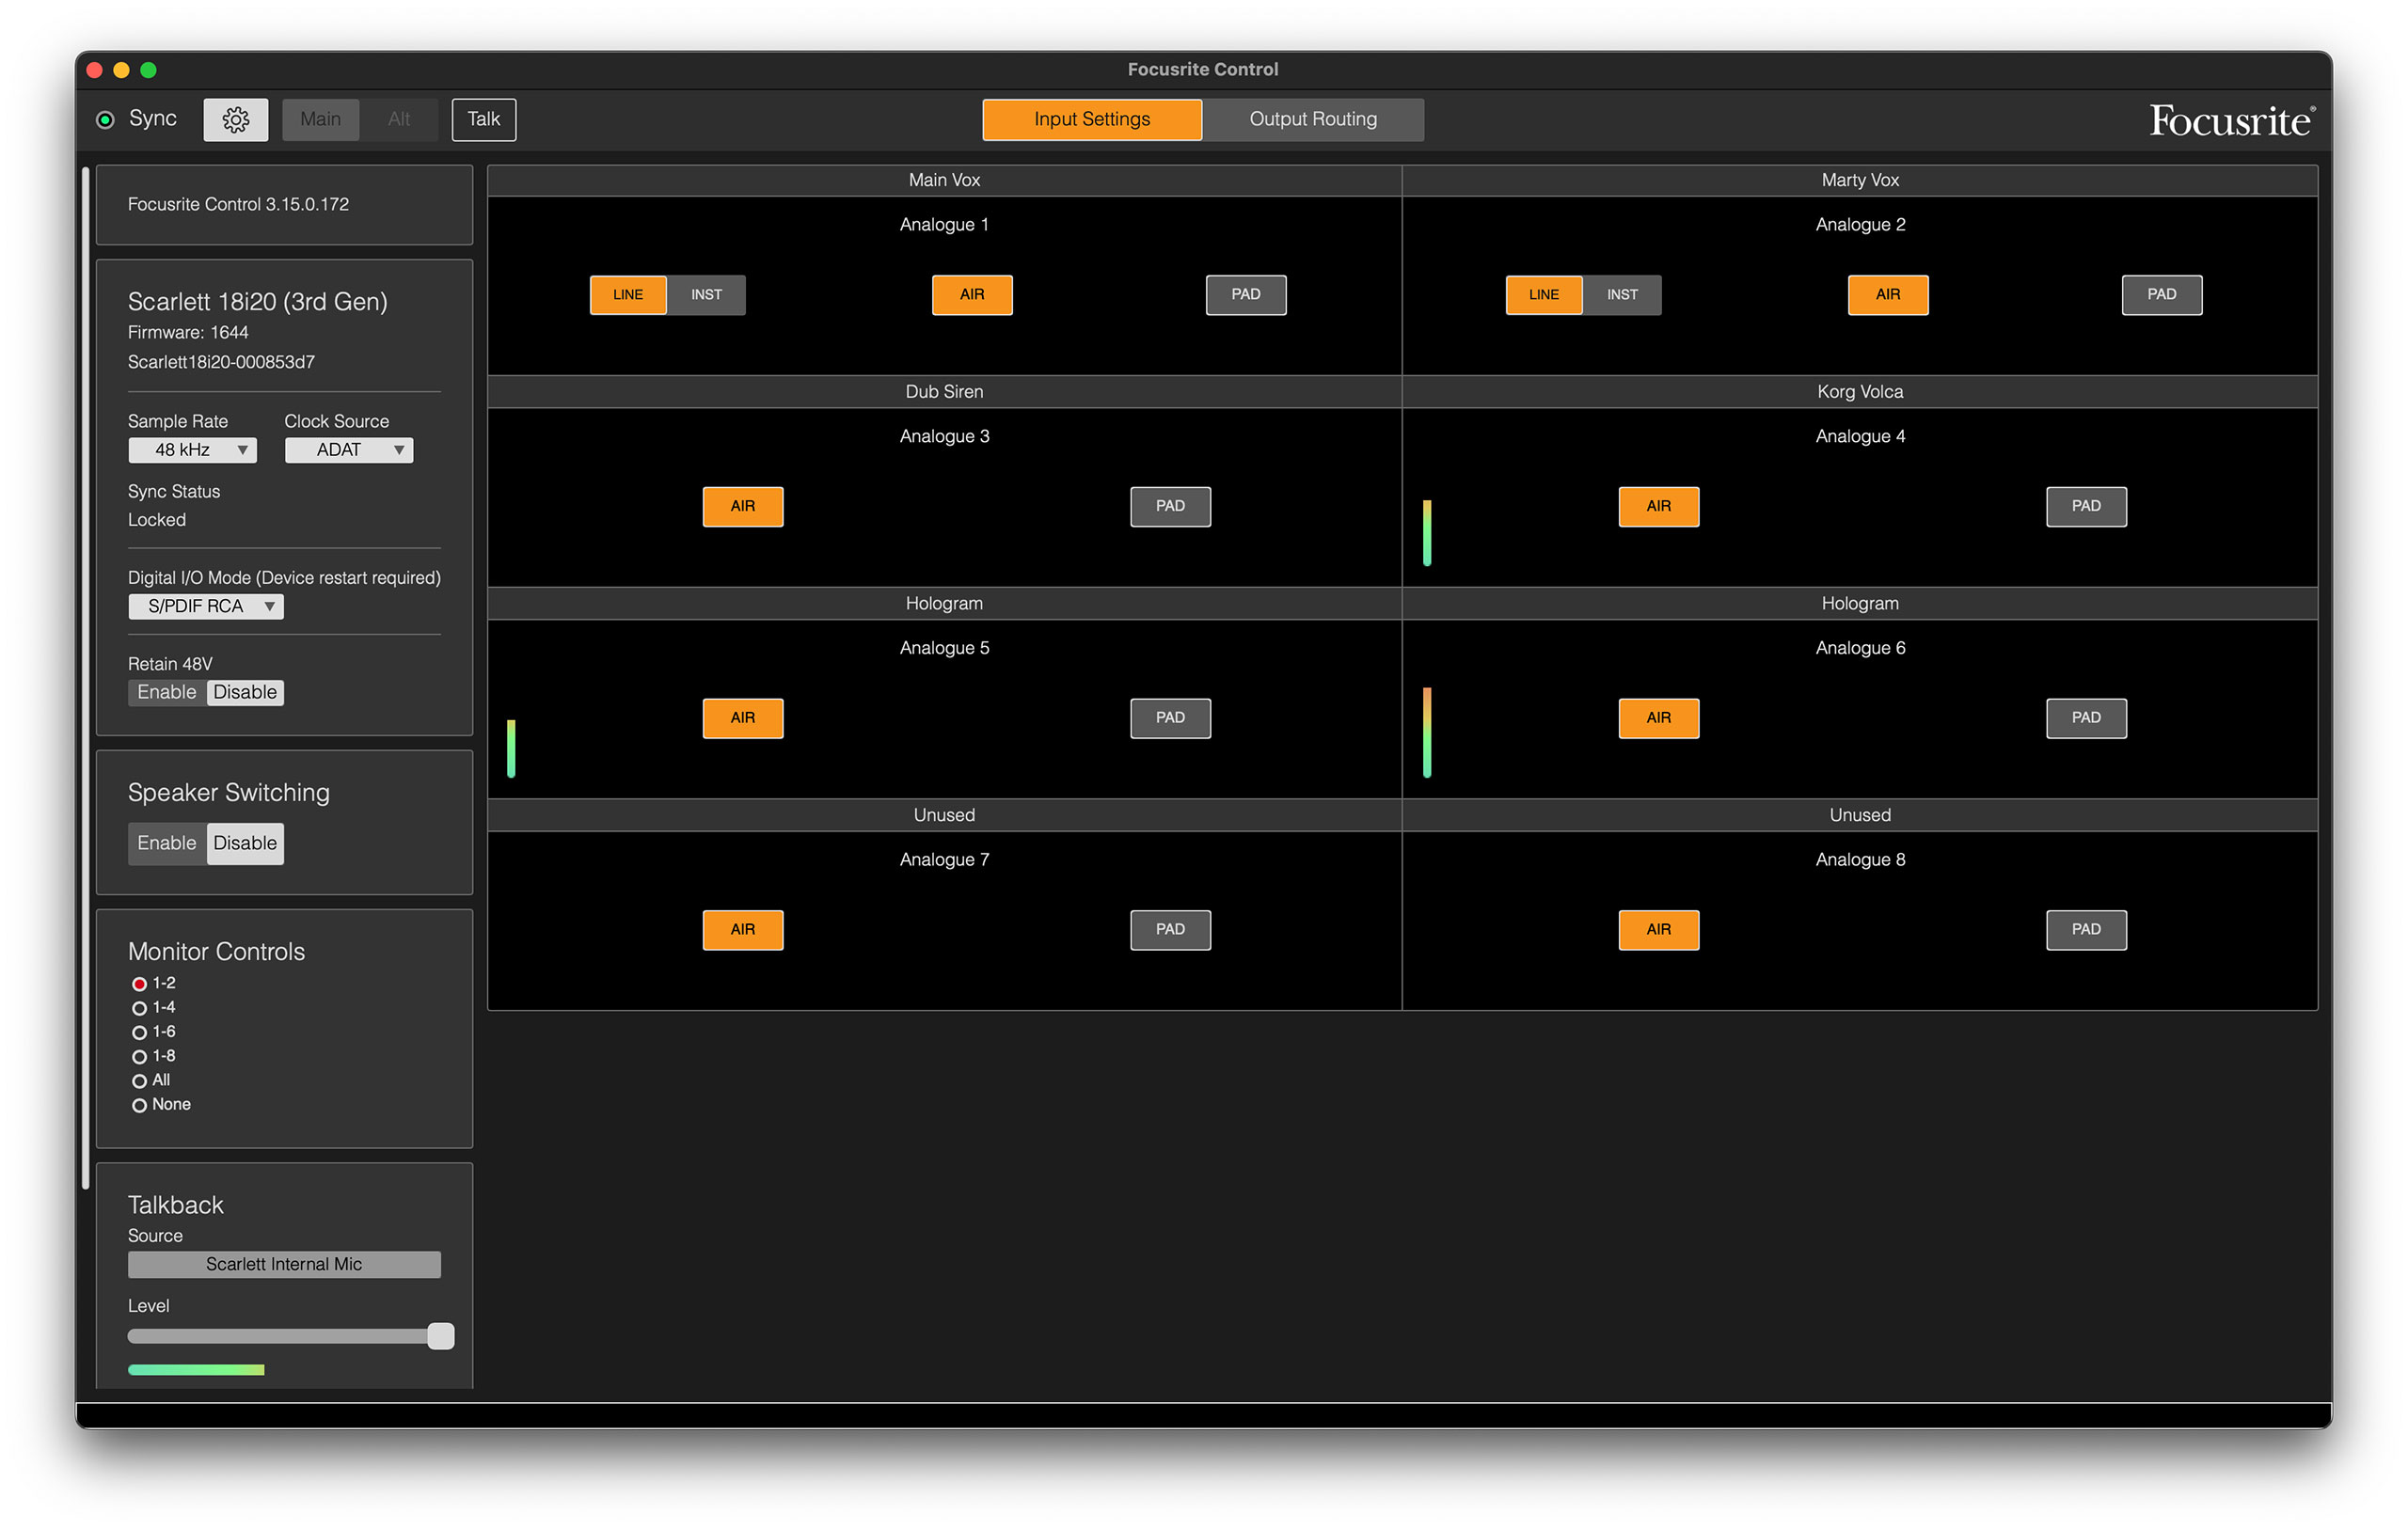
Task: Toggle AIR on Analogue 5
Action: click(743, 718)
